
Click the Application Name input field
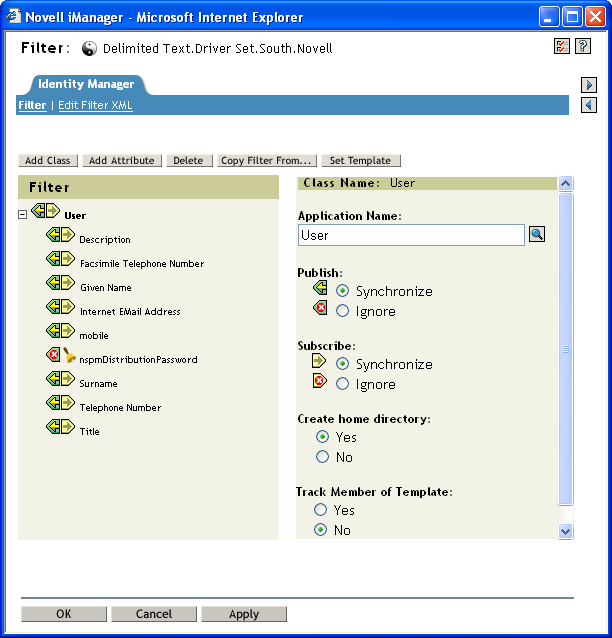pyautogui.click(x=411, y=235)
